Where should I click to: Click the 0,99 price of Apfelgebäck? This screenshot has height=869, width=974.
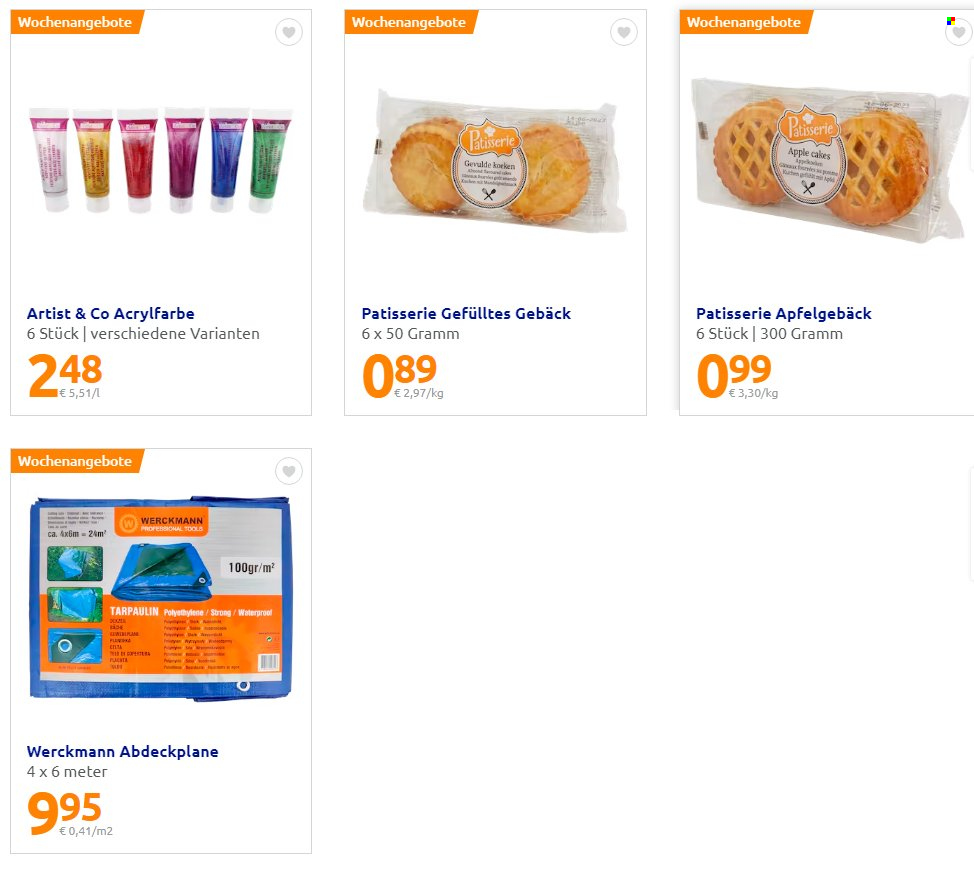tap(734, 375)
